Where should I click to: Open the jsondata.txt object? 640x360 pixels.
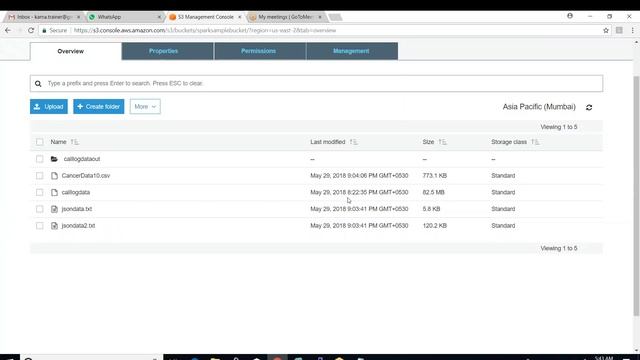coord(77,209)
